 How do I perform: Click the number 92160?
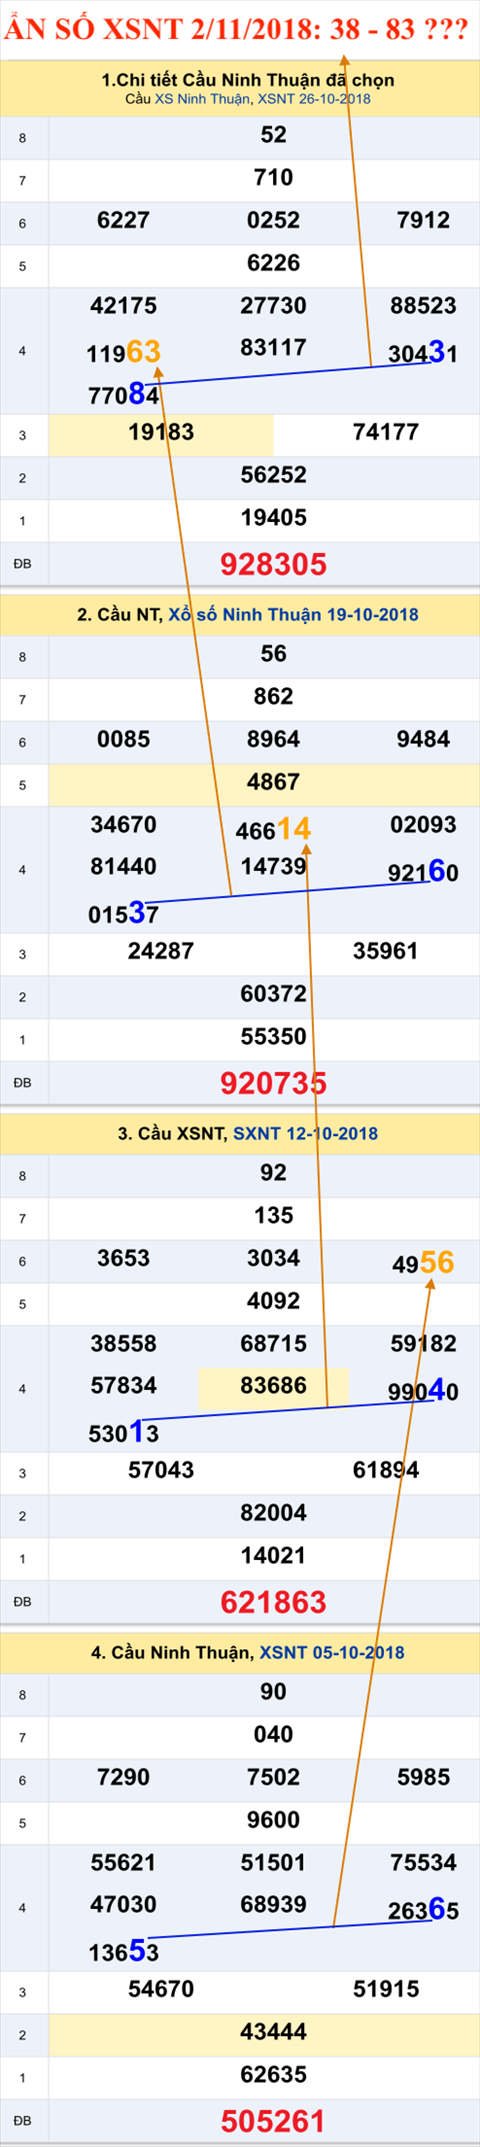[x=423, y=872]
